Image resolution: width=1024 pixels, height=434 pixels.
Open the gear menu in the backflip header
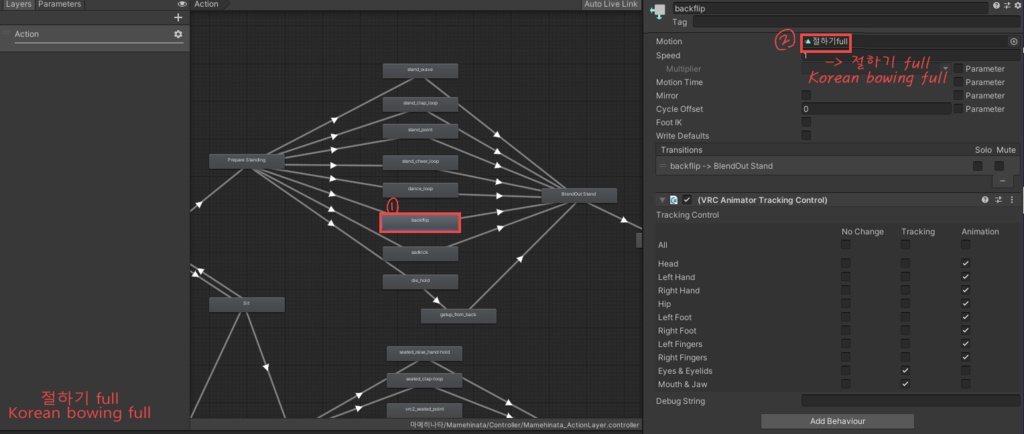[1017, 5]
